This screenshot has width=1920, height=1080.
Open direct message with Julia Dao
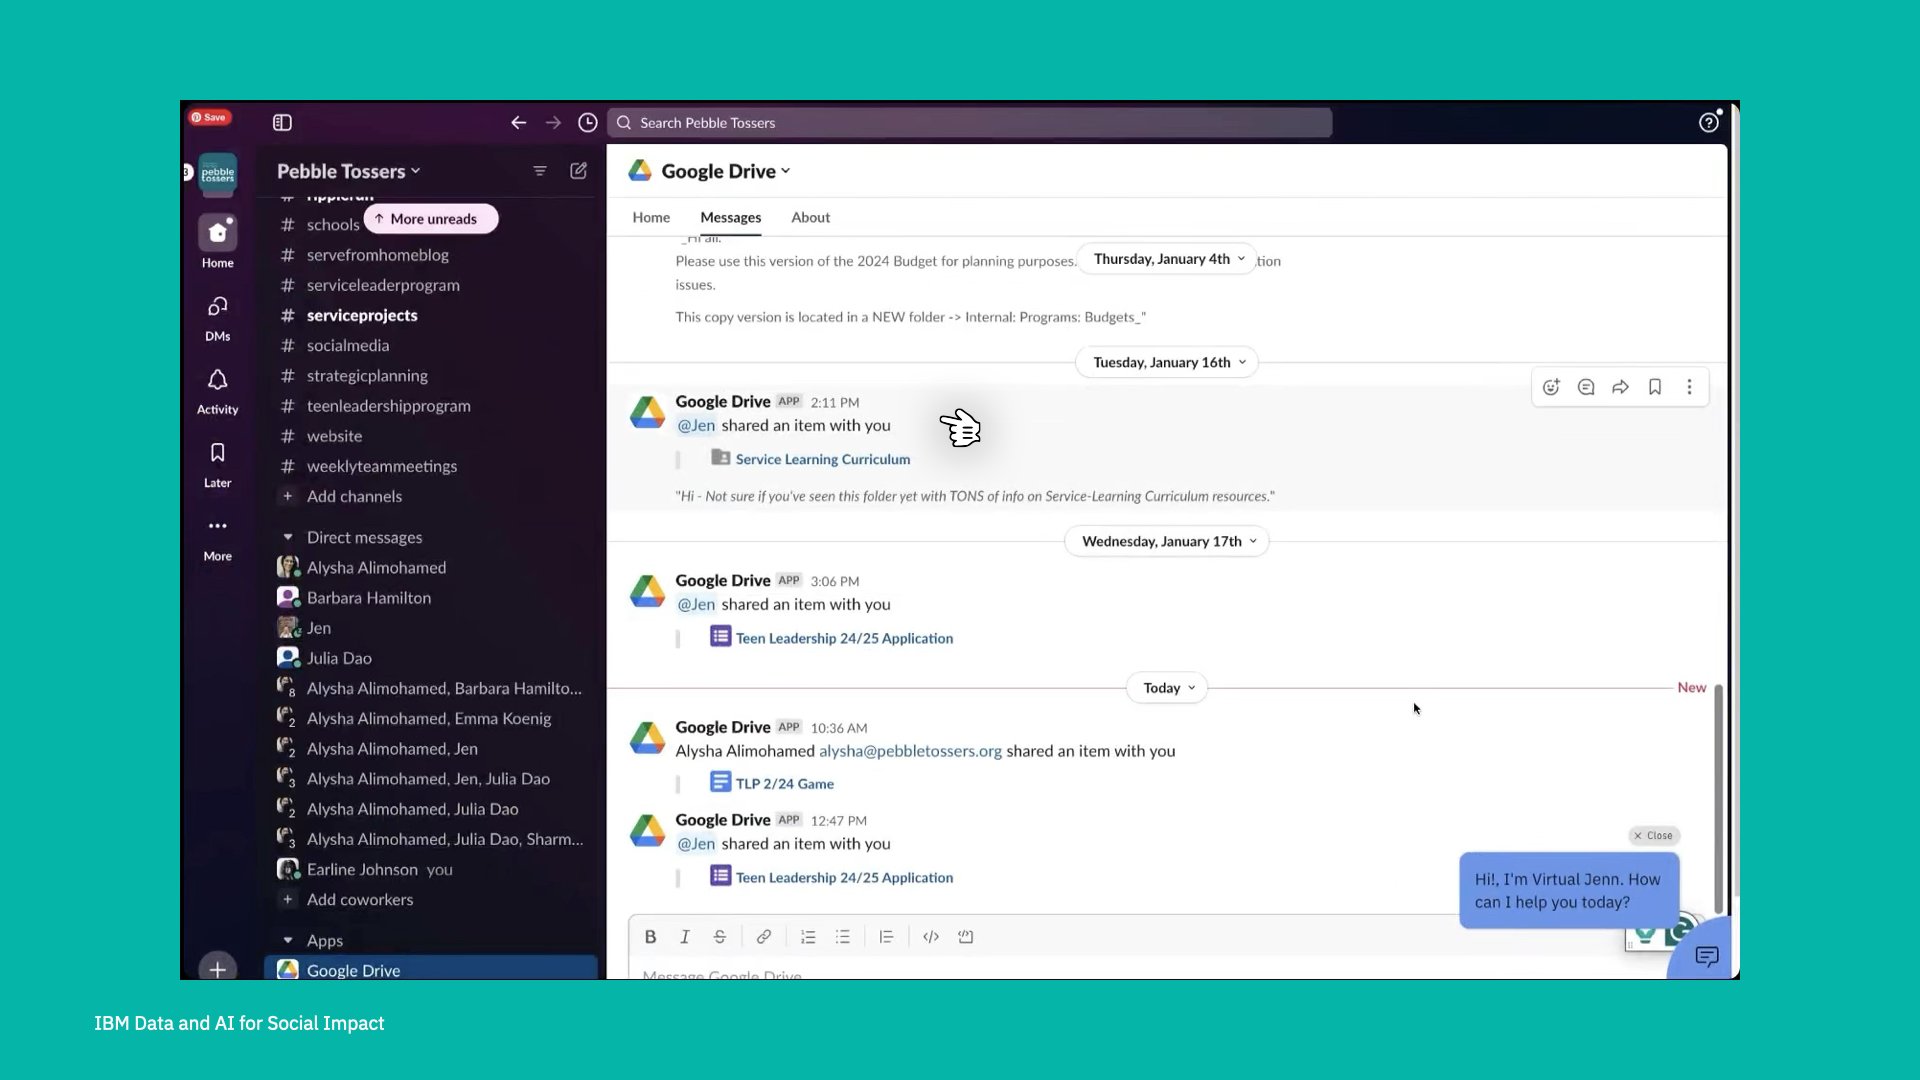[339, 658]
